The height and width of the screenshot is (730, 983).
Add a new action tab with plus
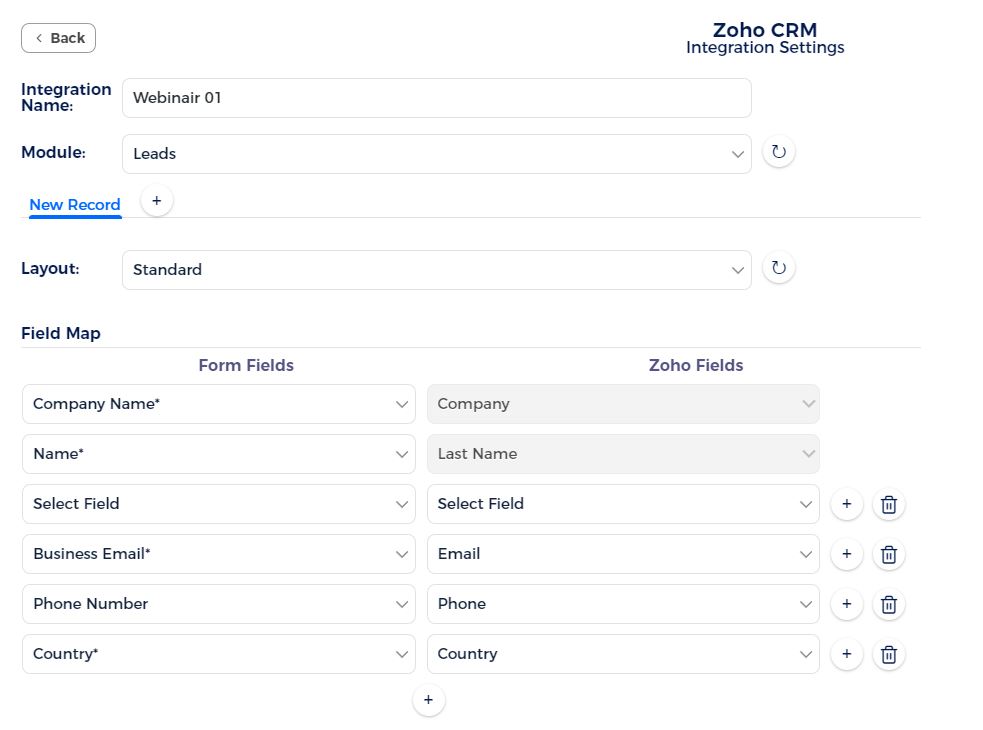157,201
